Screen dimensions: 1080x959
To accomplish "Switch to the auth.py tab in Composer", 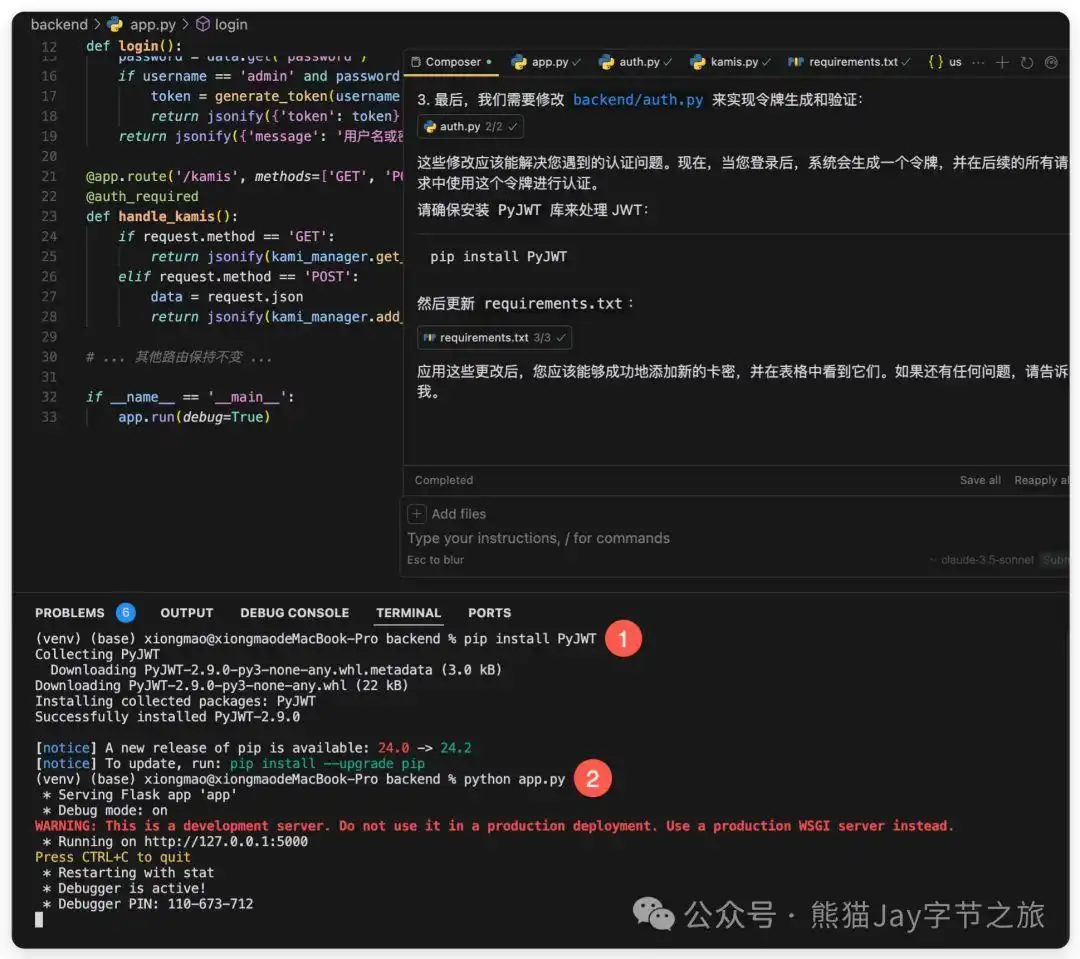I will [636, 62].
